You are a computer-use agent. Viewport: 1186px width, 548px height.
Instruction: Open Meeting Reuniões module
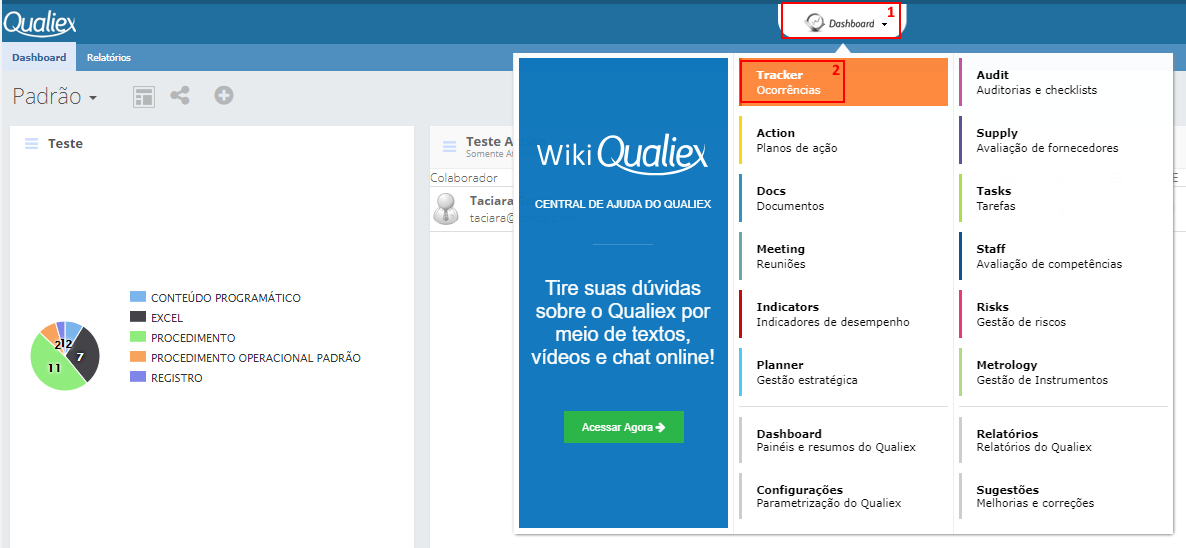tap(843, 256)
